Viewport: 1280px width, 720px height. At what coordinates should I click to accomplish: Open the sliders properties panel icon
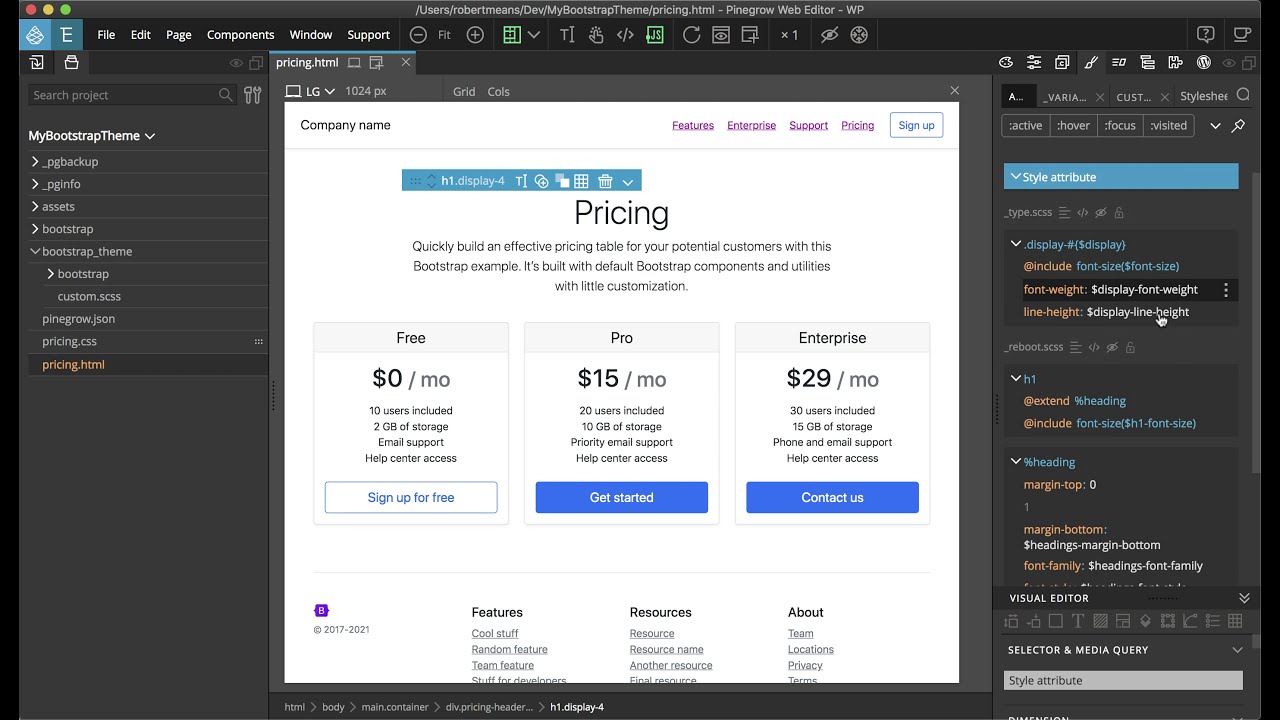pos(1034,62)
